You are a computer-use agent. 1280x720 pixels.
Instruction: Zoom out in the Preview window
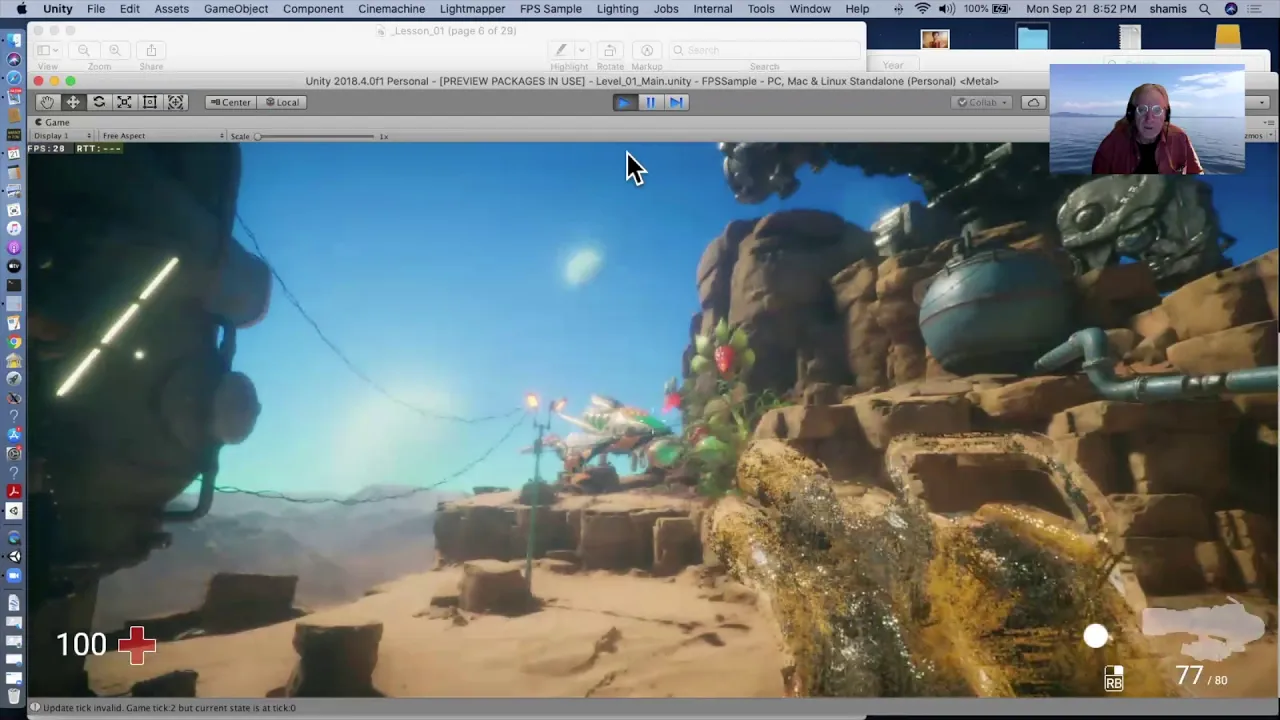coord(84,50)
